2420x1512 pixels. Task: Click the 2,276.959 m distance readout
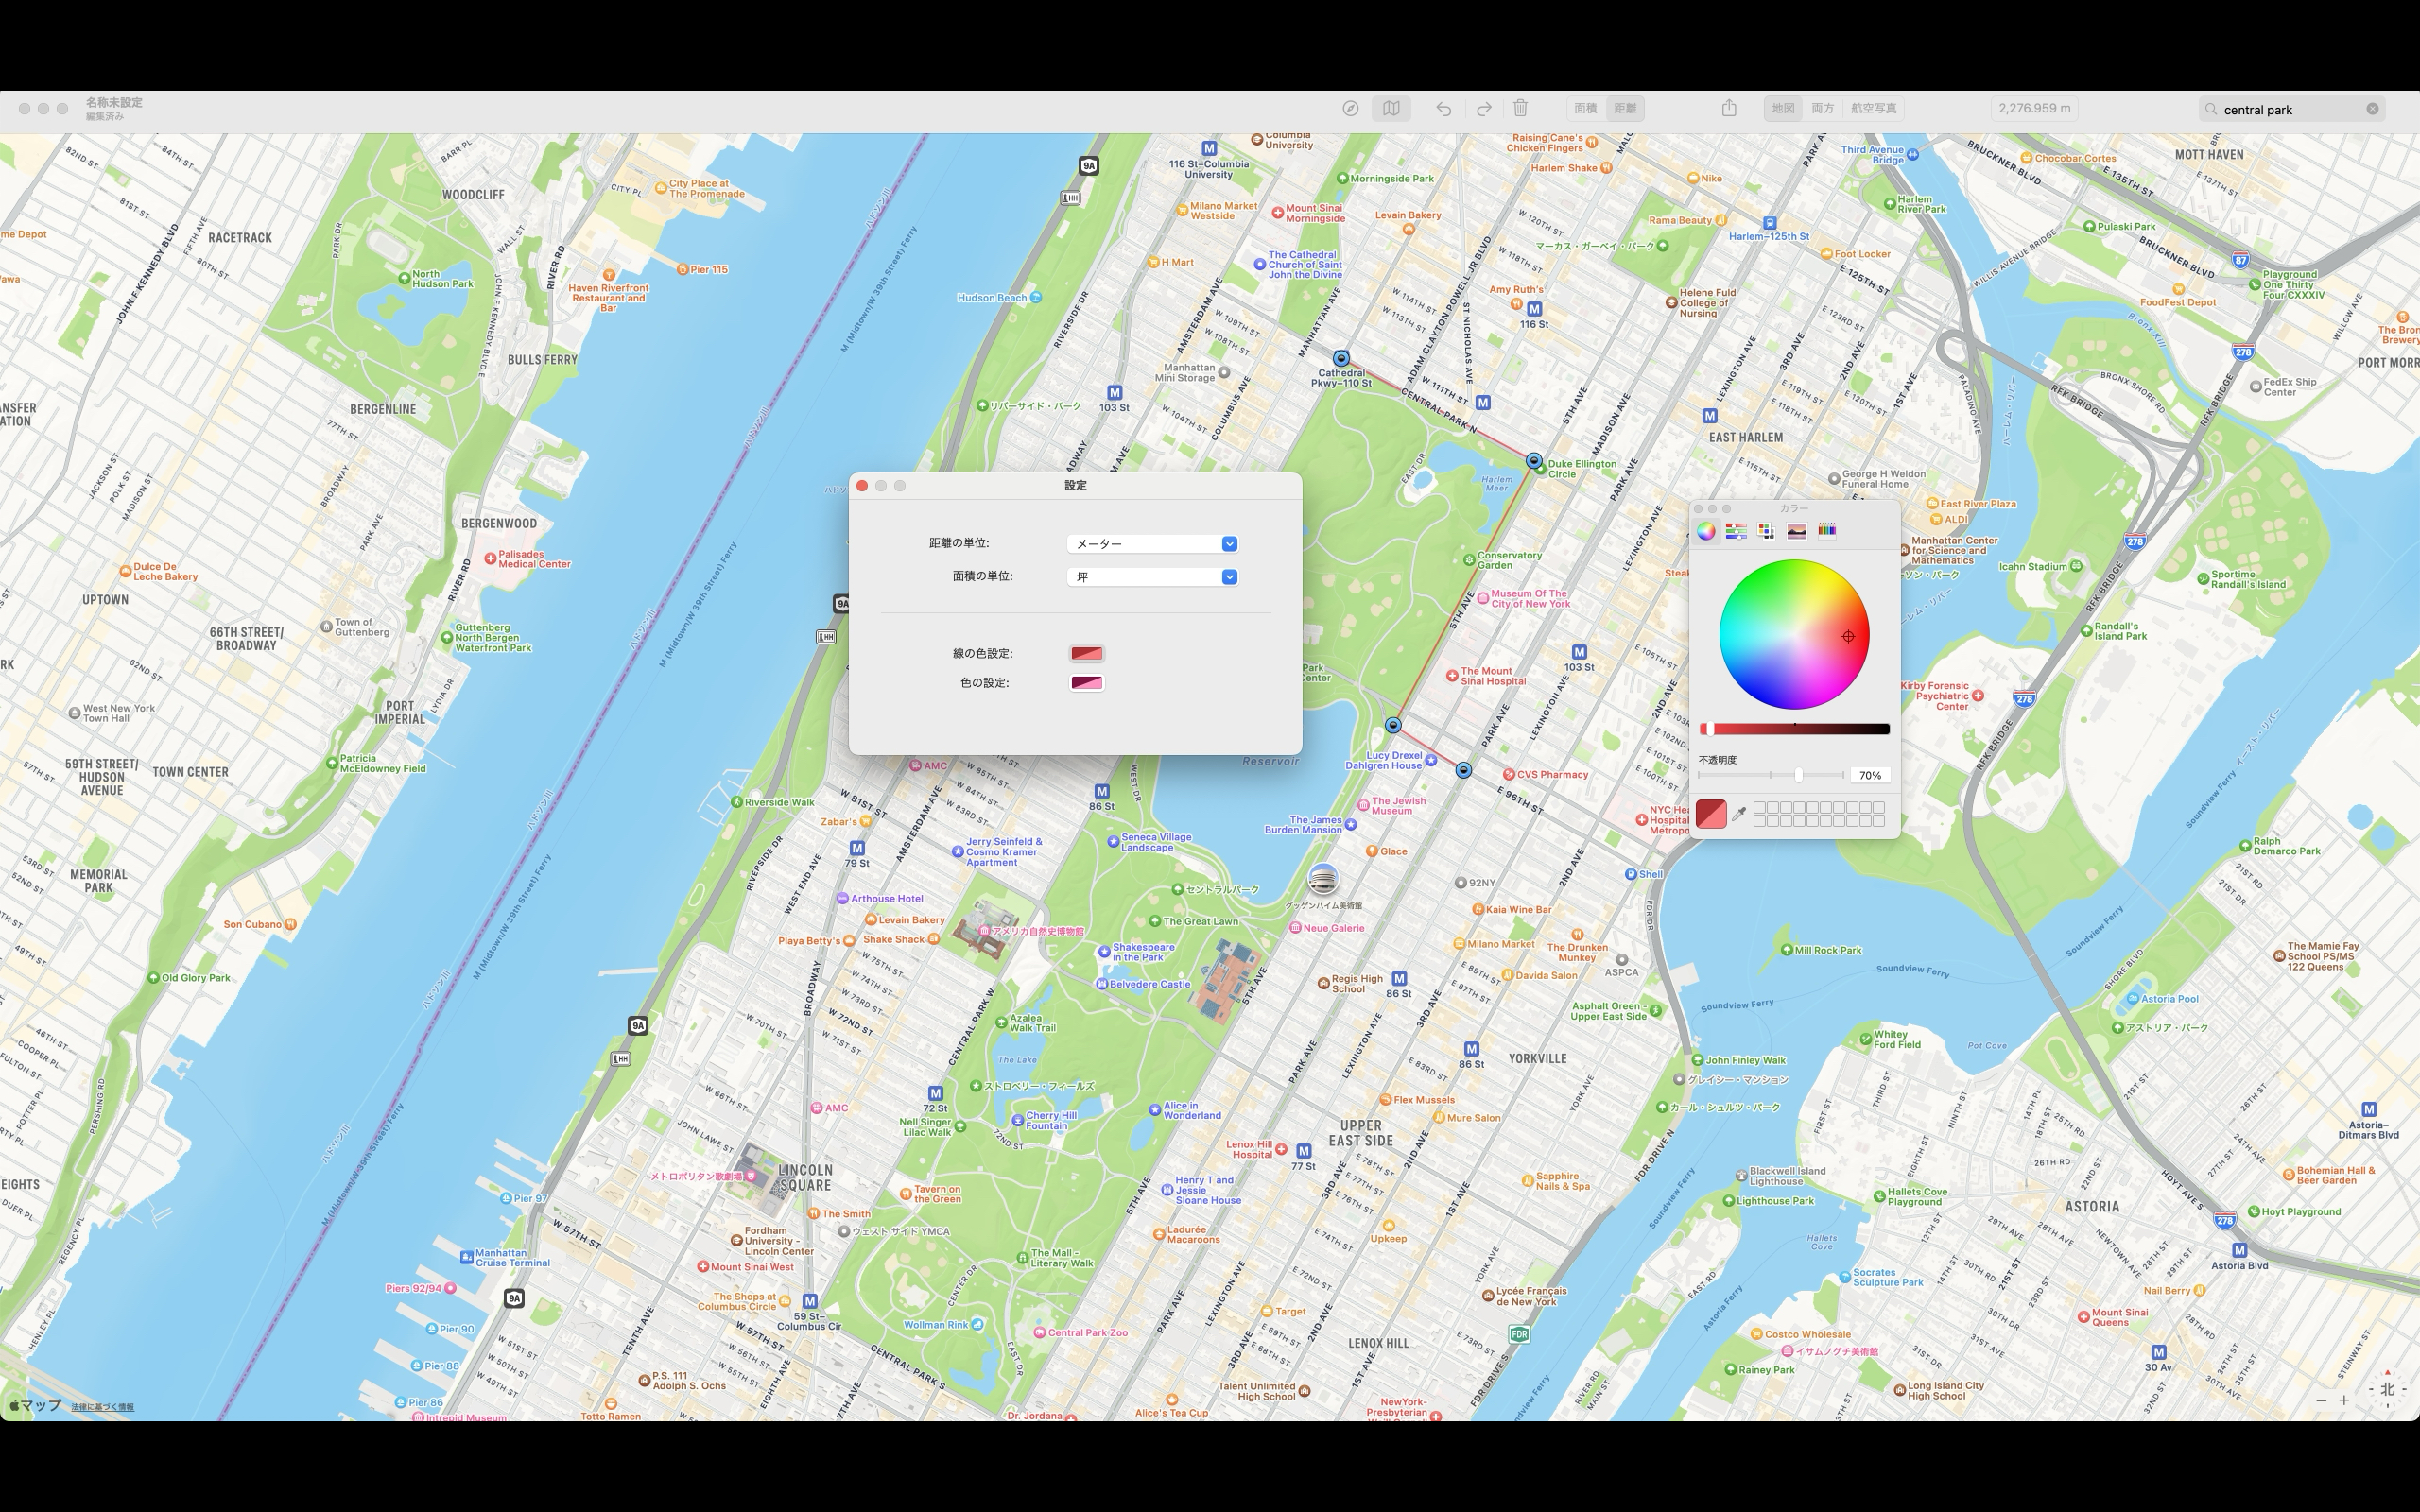[x=2033, y=108]
